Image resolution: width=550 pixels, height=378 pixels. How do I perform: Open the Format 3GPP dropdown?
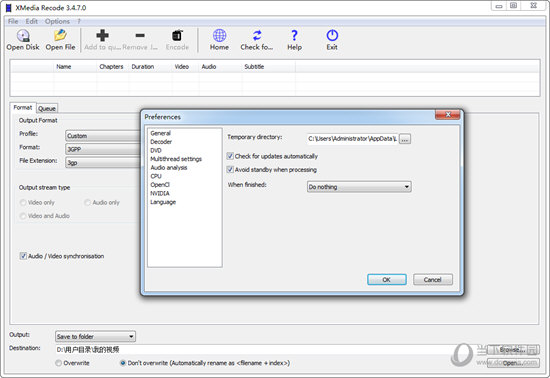click(x=103, y=149)
